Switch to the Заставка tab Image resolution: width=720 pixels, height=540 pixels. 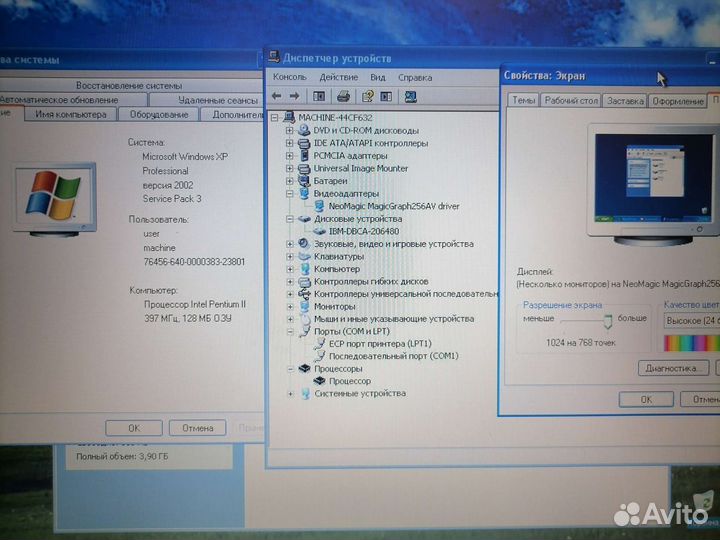pos(625,101)
